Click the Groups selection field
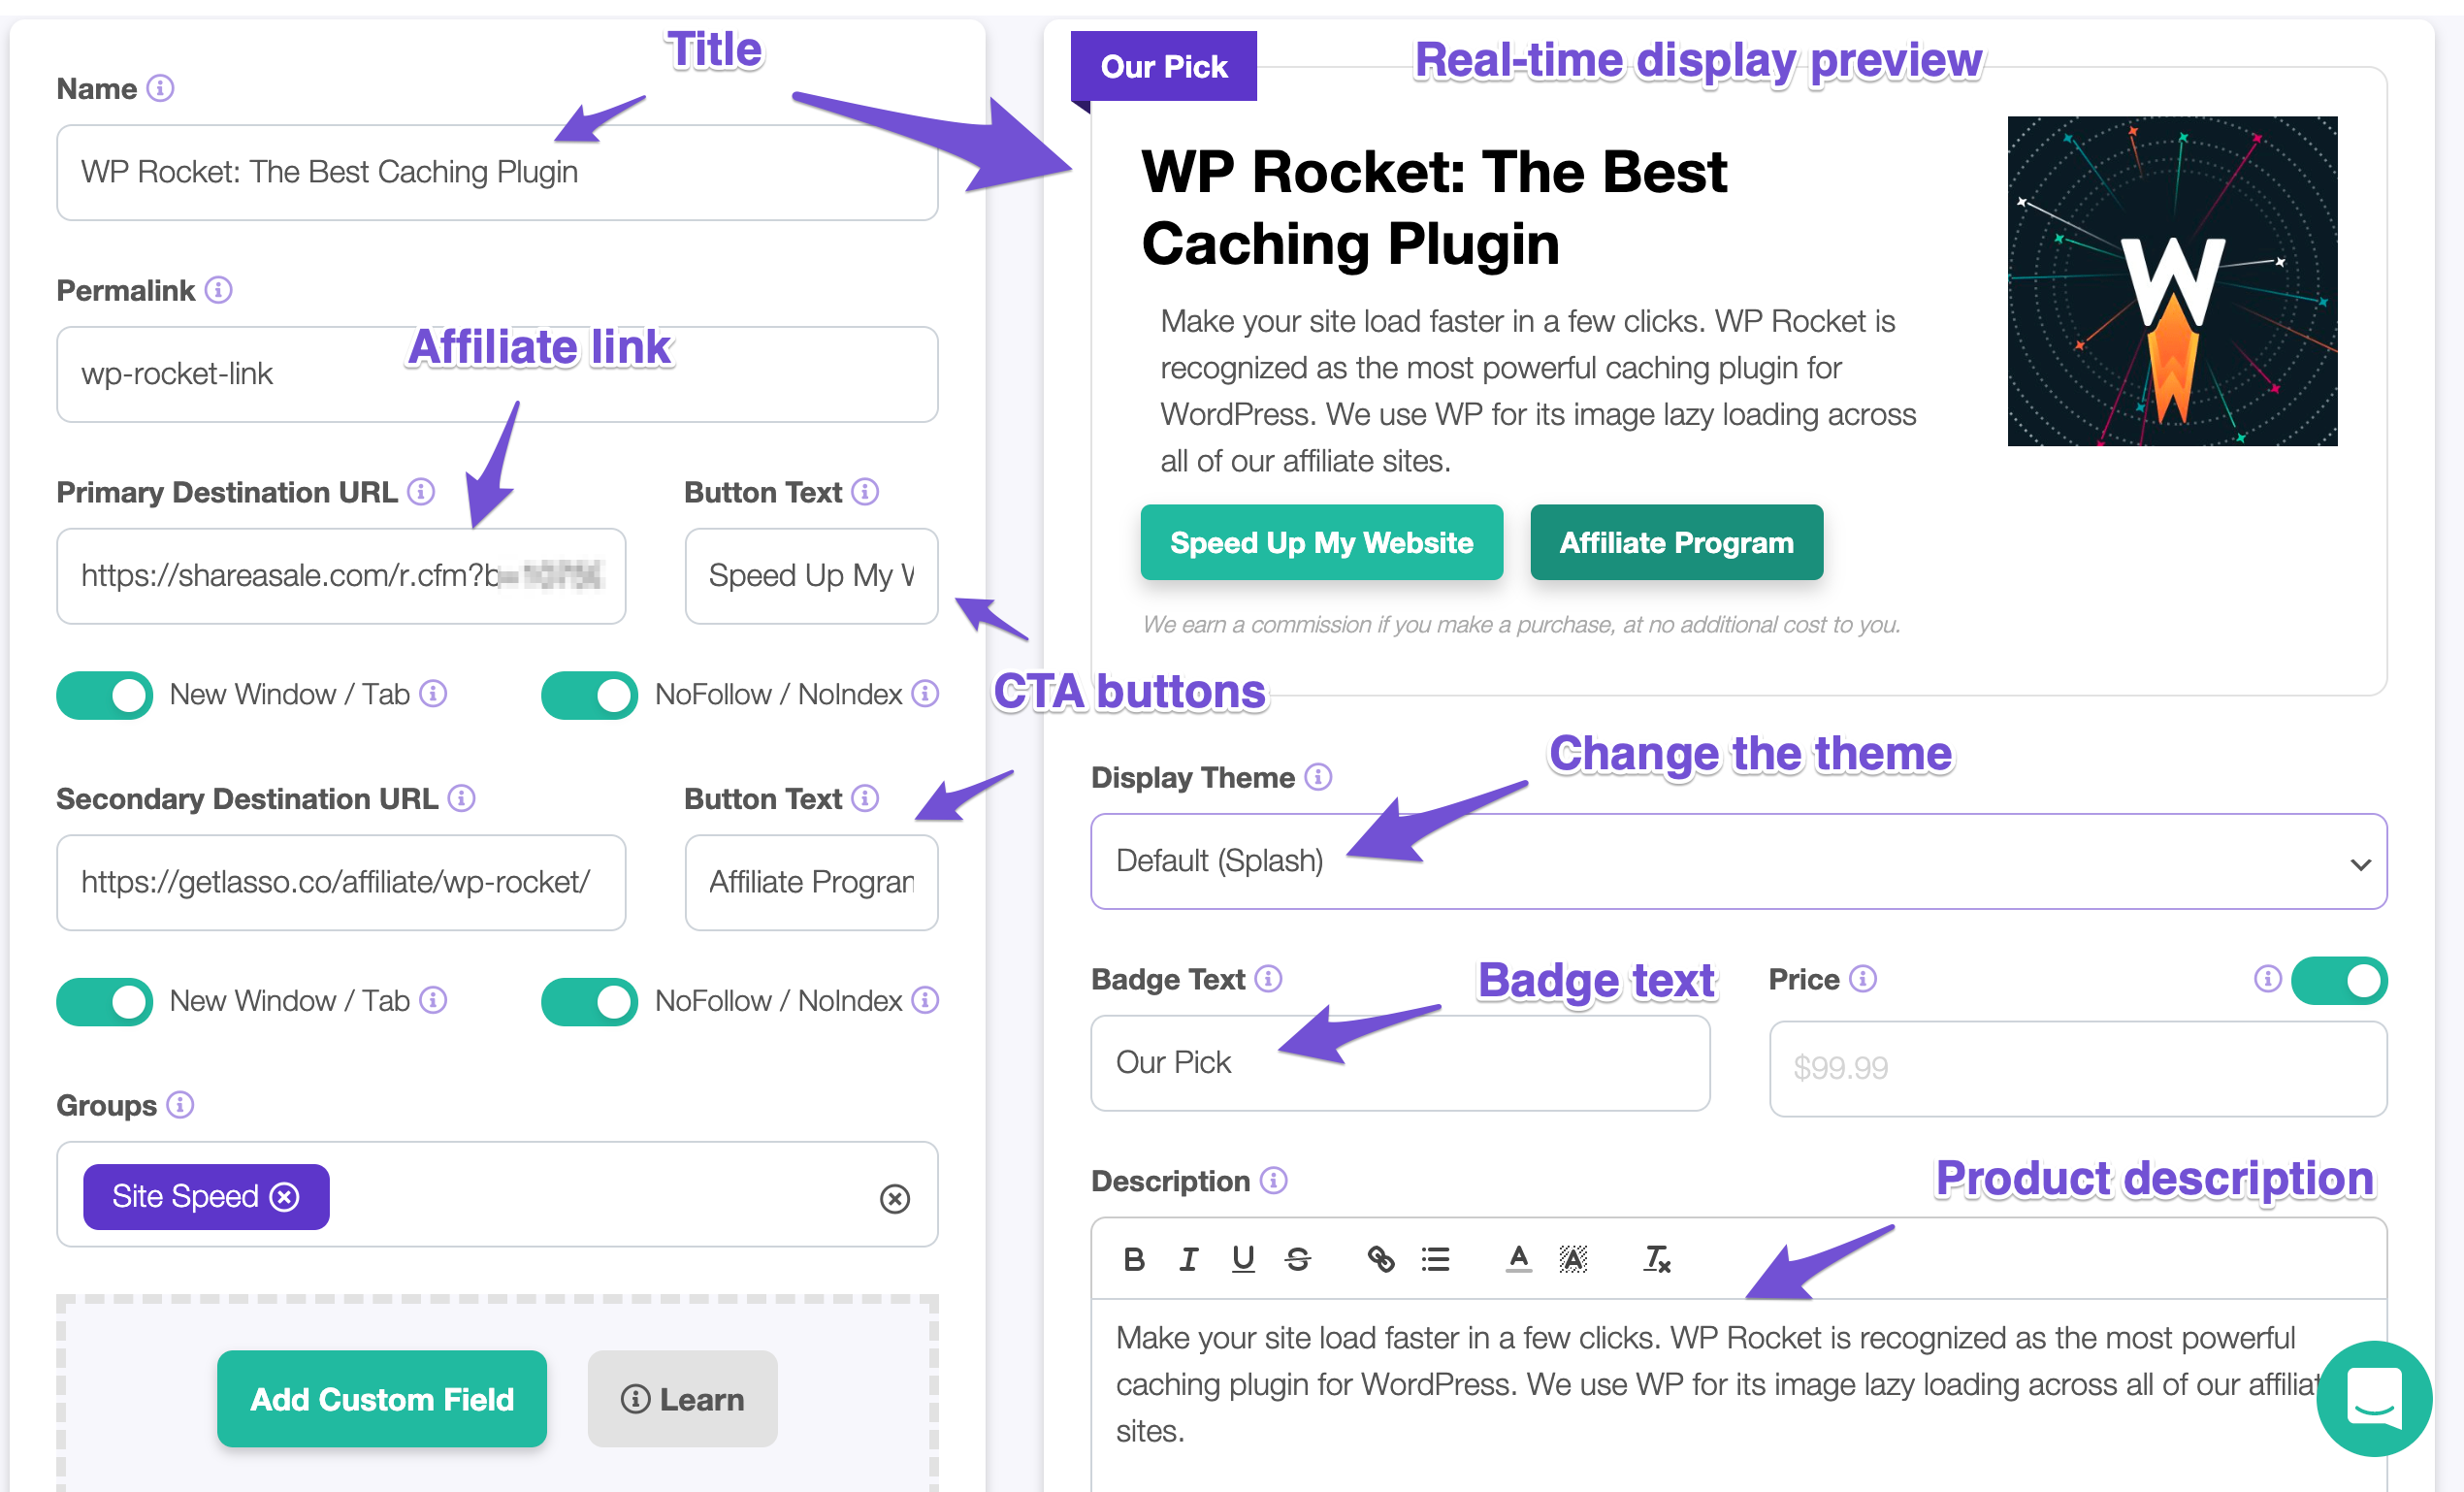The image size is (2464, 1492). point(498,1195)
